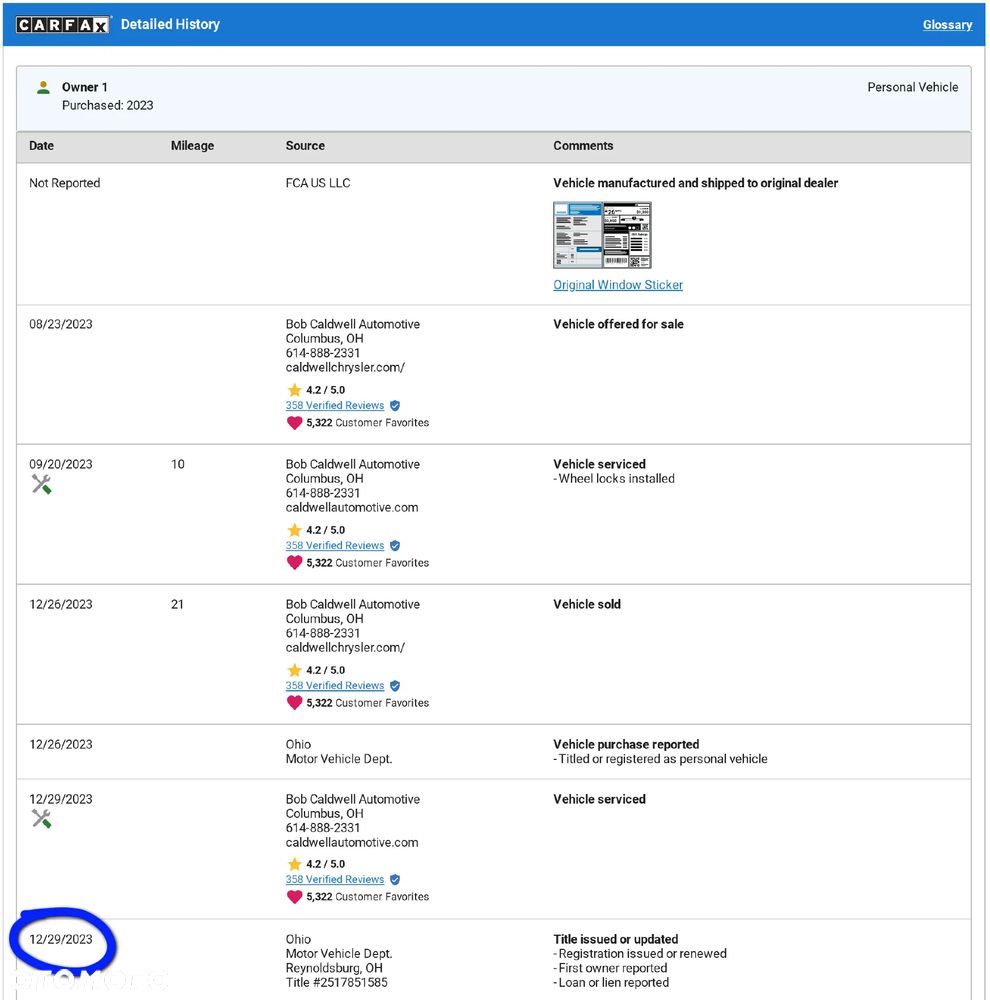Select phone 614-888-2331 in 12/26/2023 row
The height and width of the screenshot is (1000, 990).
click(323, 633)
